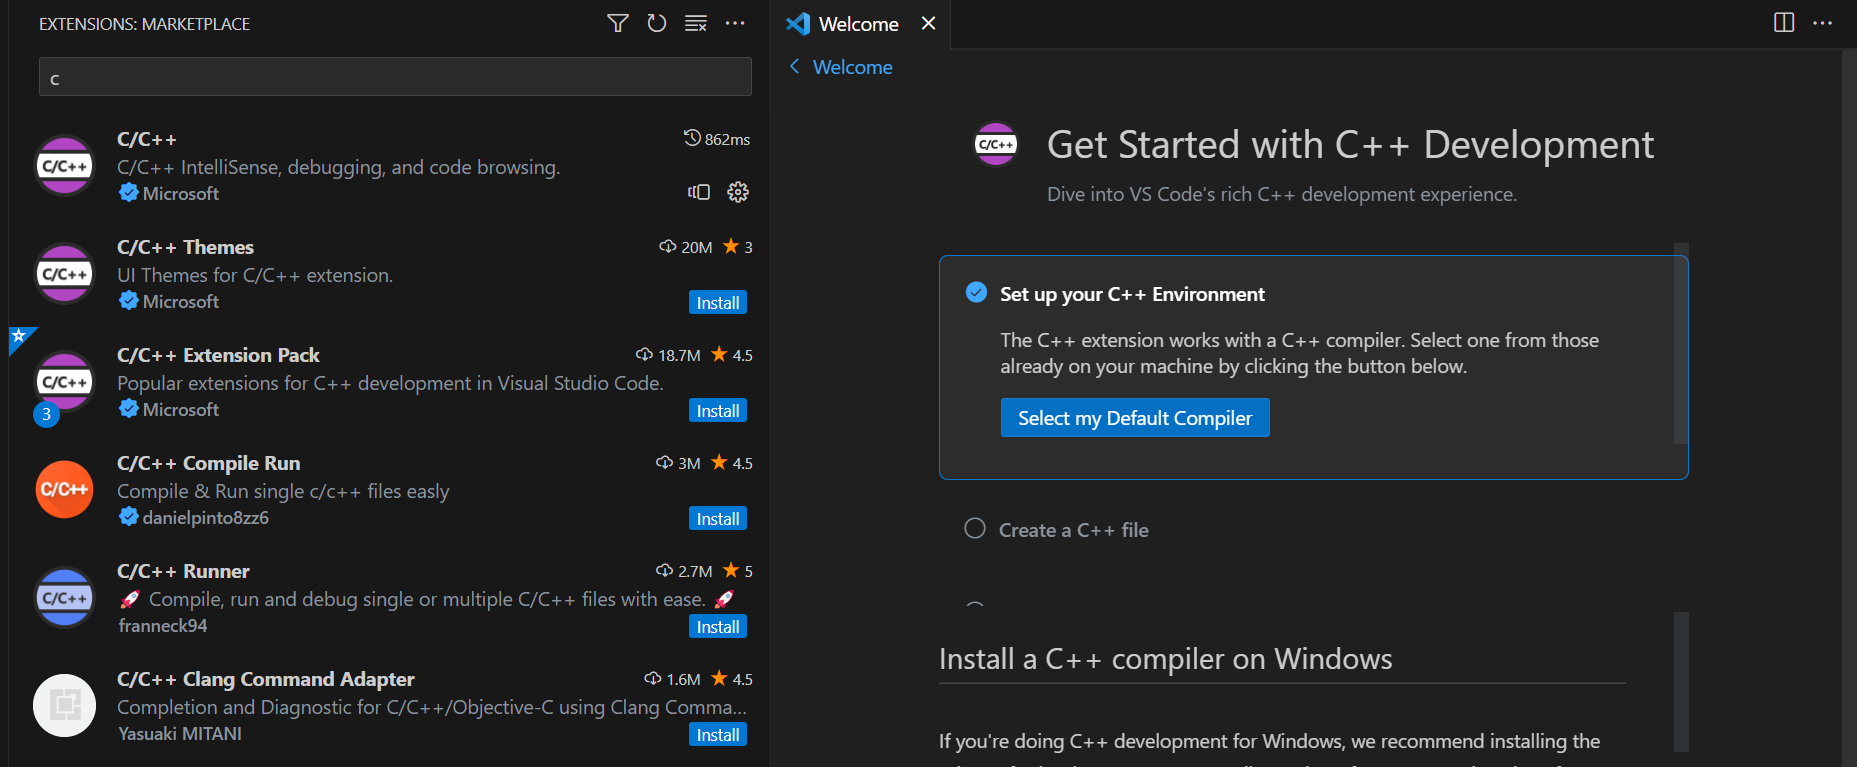Open C/C++ Runner title
The image size is (1857, 767).
183,571
